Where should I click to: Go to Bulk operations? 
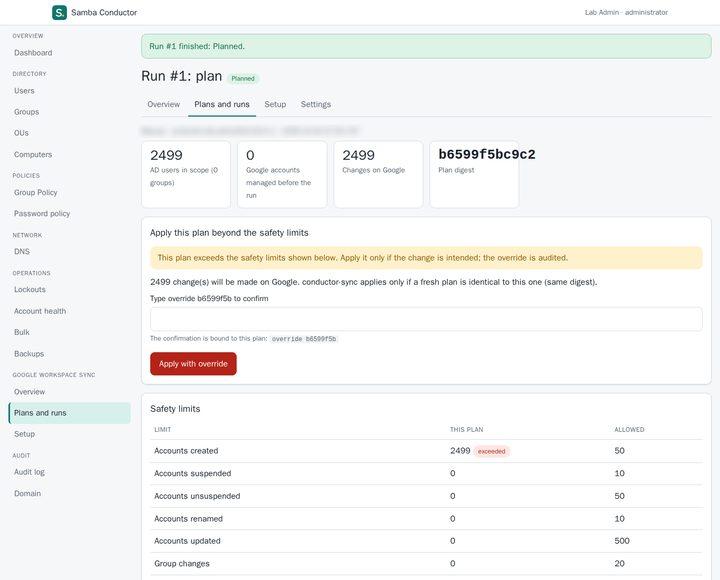point(22,332)
